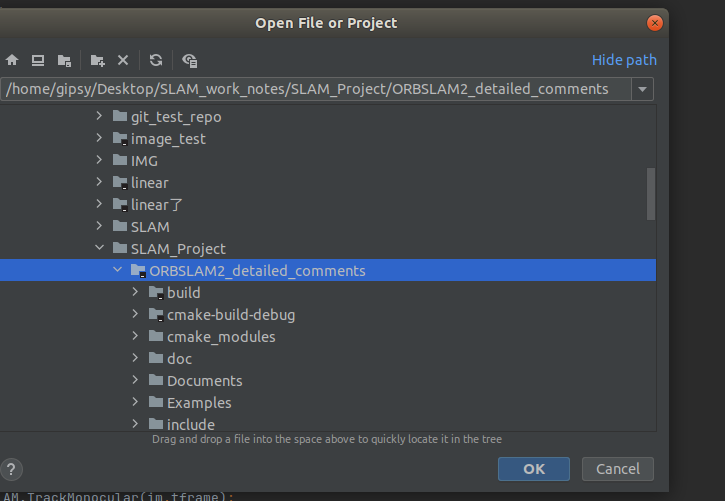Click the folder icon beside cmake_modules
Screen dimensions: 725x501
[x=156, y=336]
